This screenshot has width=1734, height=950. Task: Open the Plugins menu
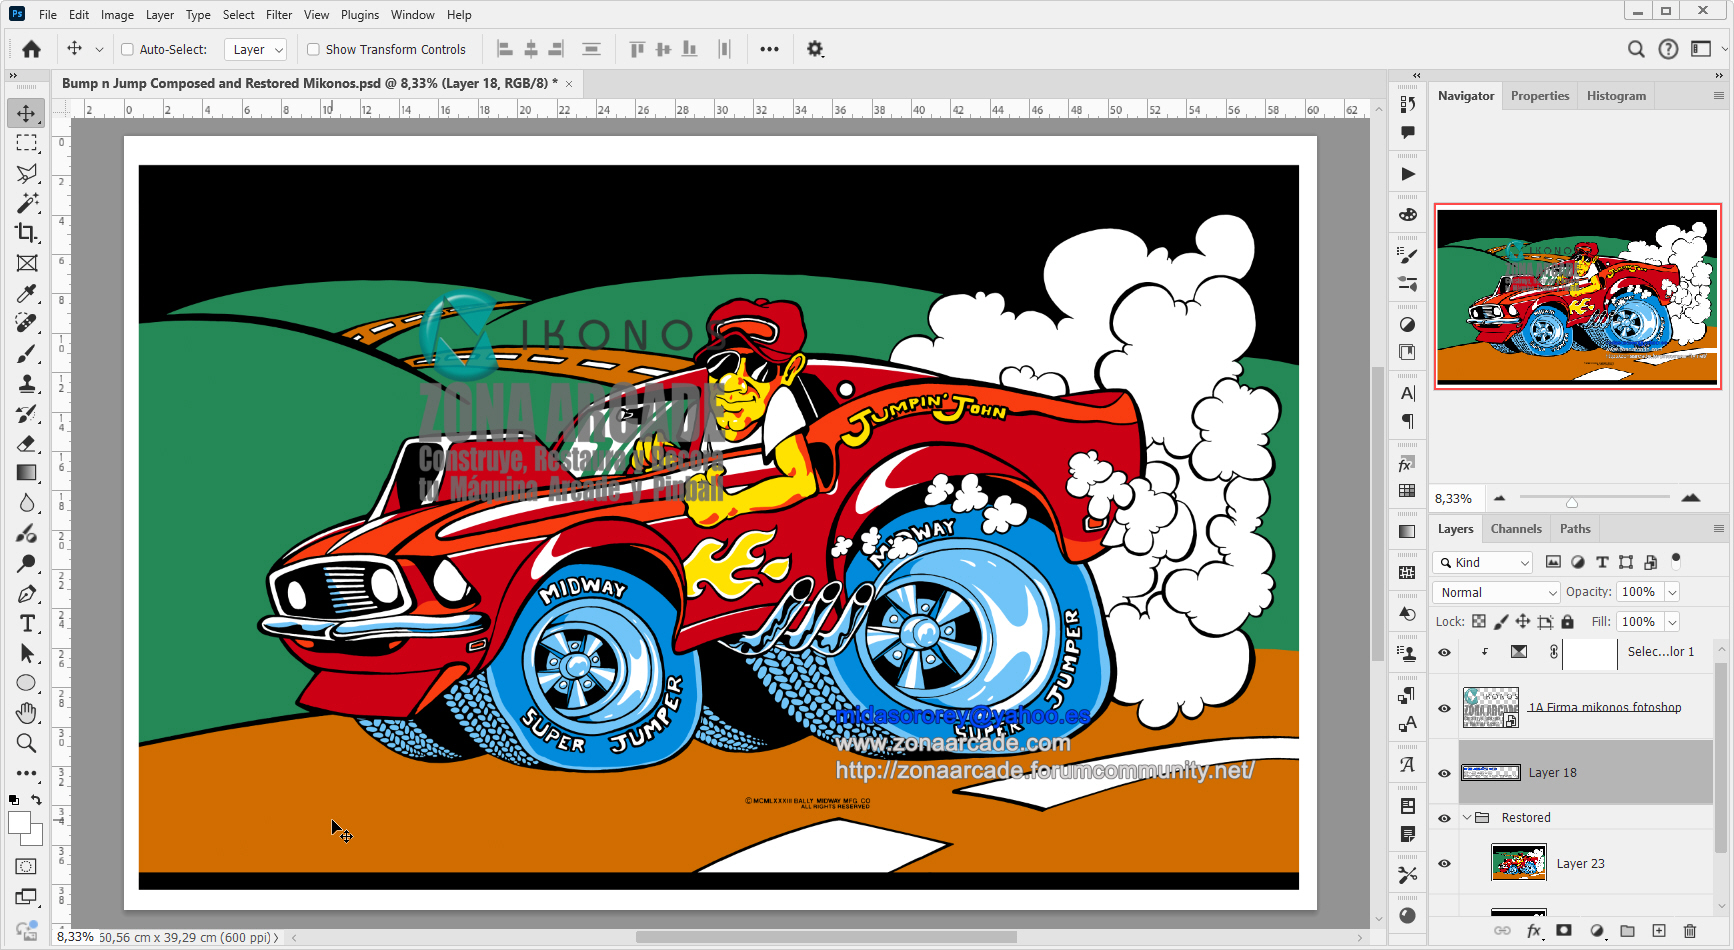(x=360, y=15)
